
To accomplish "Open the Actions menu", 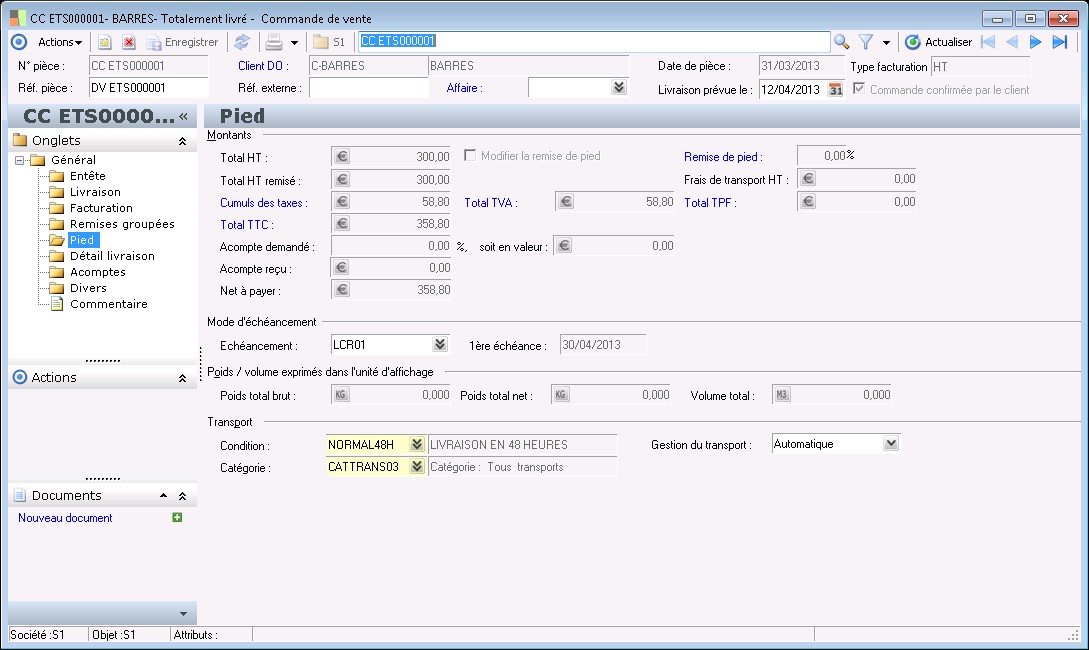I will click(x=59, y=42).
